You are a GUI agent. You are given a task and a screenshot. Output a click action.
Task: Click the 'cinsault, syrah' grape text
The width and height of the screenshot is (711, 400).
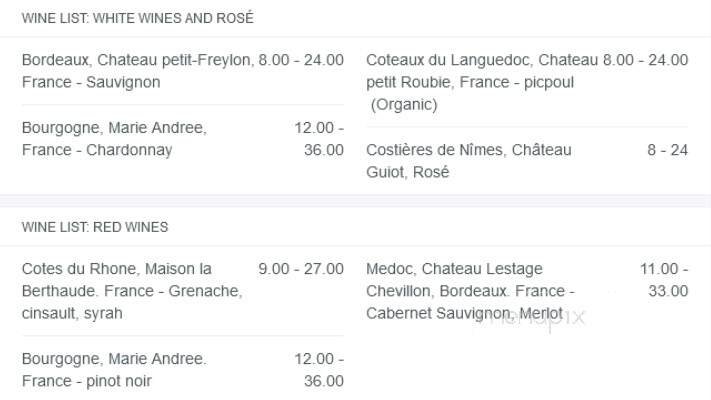72,313
